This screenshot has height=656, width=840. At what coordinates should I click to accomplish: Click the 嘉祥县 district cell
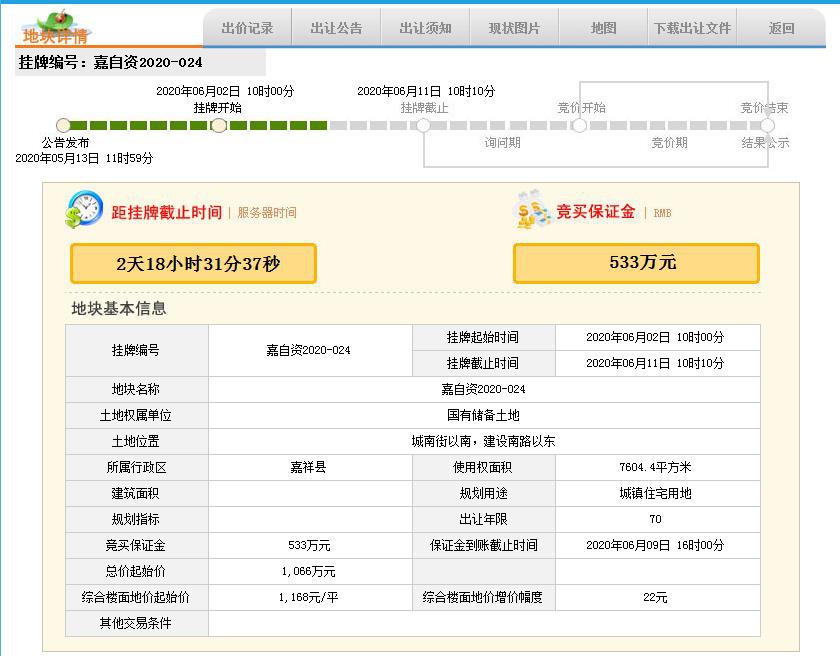pyautogui.click(x=310, y=468)
